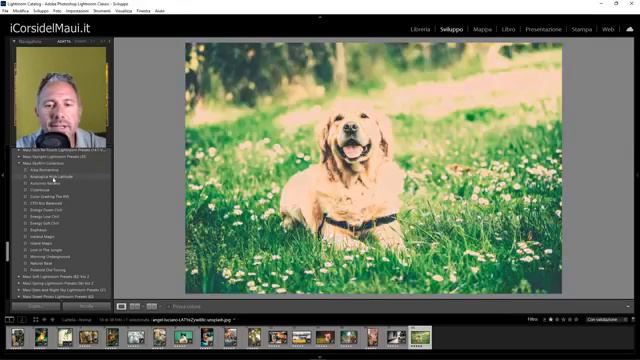
Task: Open the File menu
Action: 5,11
